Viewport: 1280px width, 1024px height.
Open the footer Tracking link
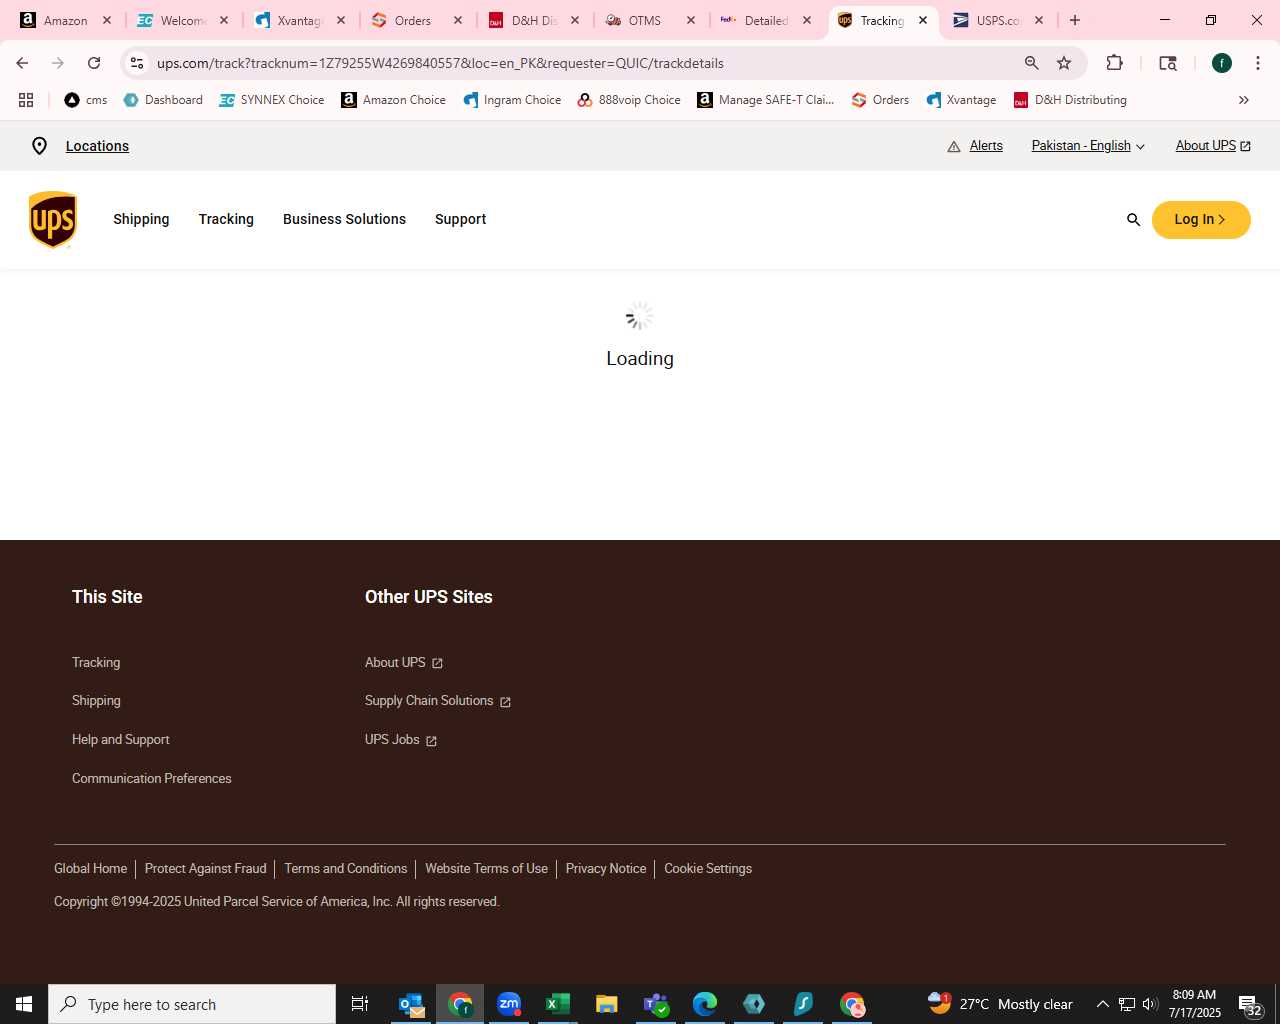[x=96, y=662]
